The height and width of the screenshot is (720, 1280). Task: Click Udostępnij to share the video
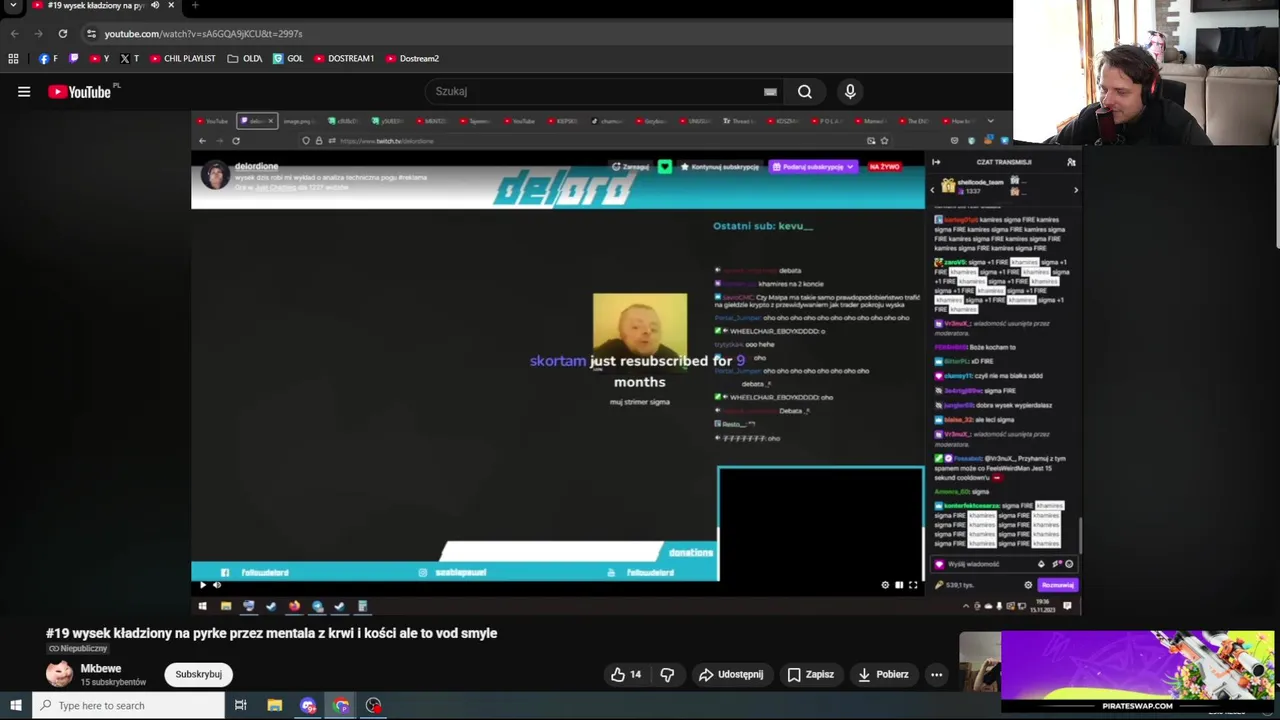(x=731, y=674)
